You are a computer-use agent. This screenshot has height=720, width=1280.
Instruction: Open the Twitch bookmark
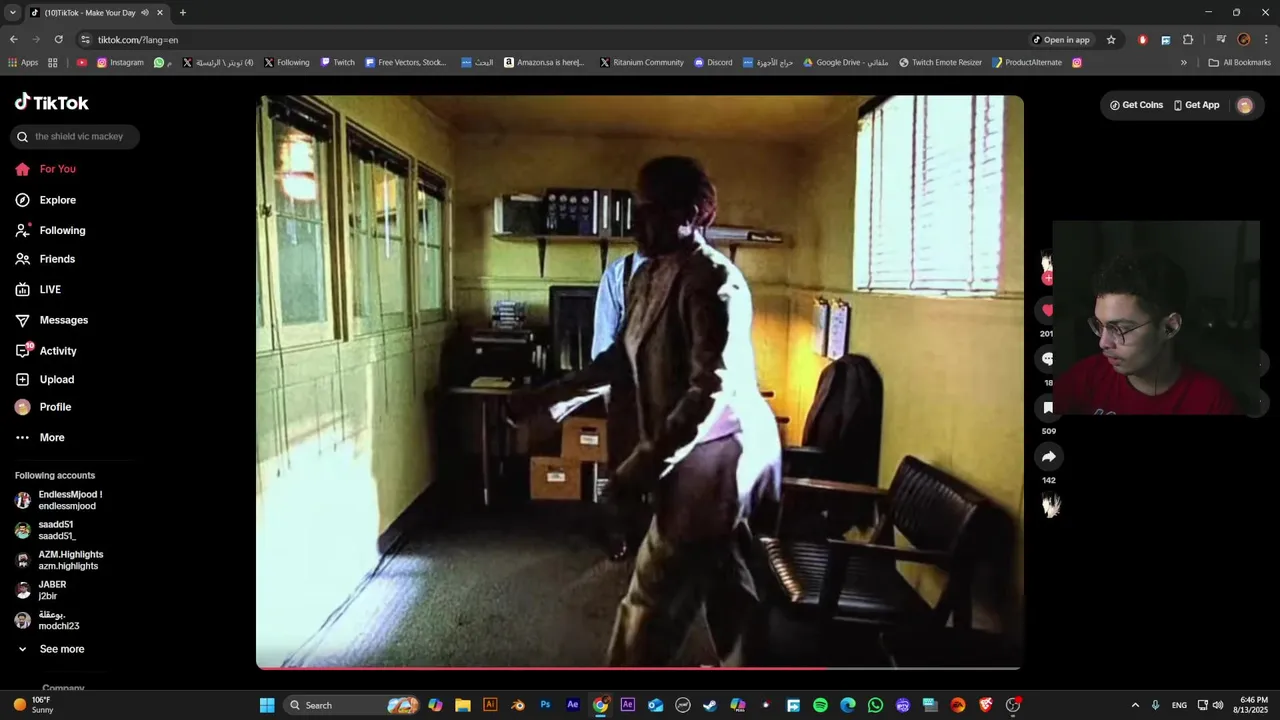(x=338, y=62)
